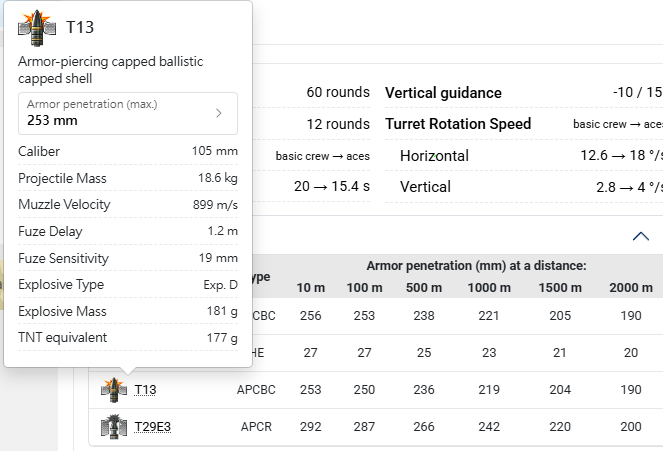Click the HE shell row in table
This screenshot has width=663, height=451.
tap(376, 353)
